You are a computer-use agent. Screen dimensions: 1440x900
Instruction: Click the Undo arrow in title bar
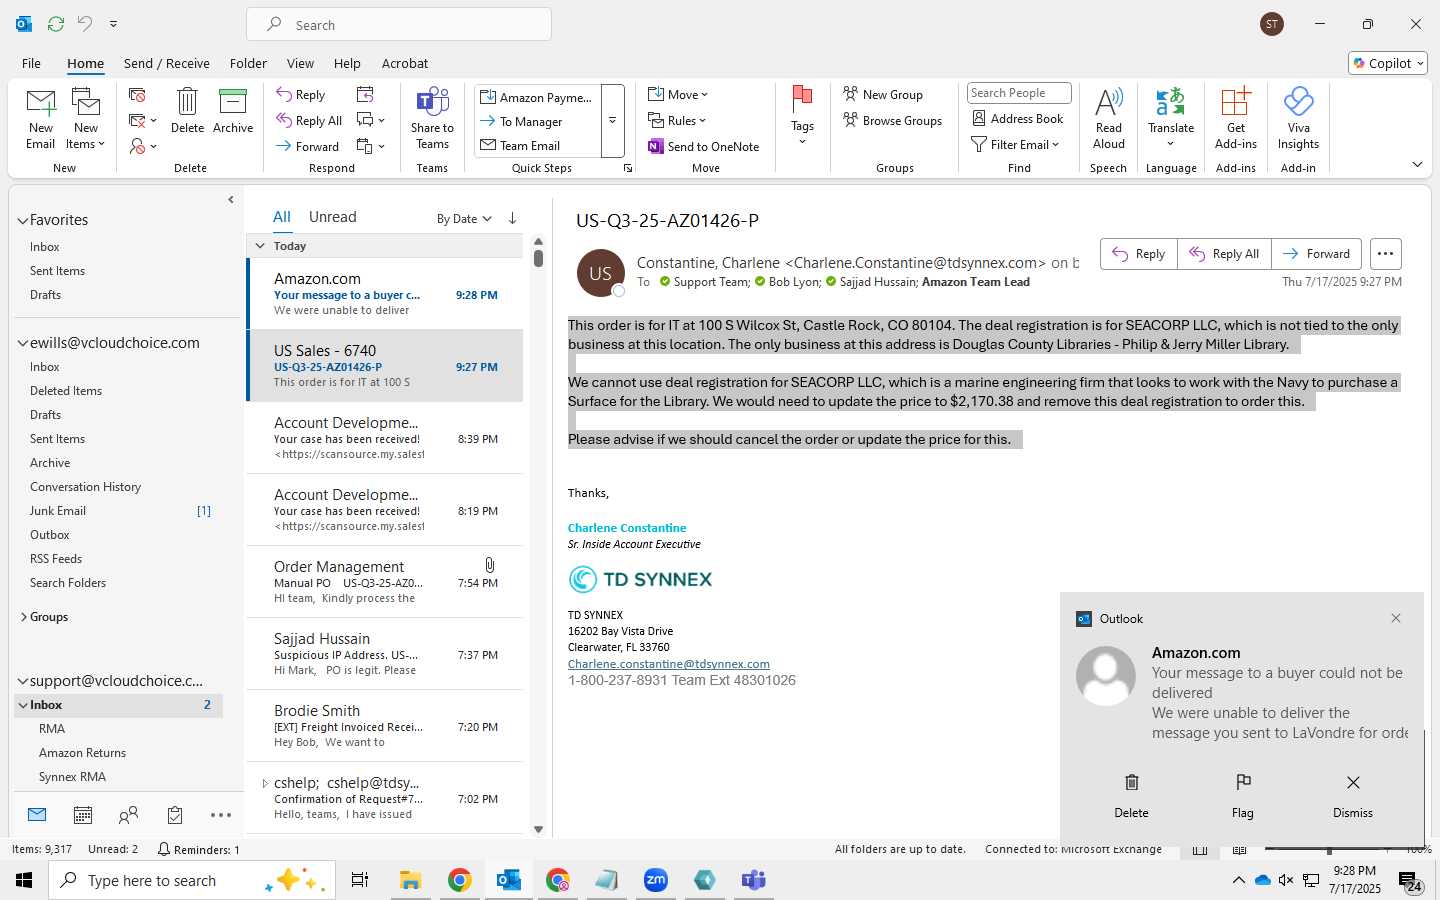[x=85, y=23]
